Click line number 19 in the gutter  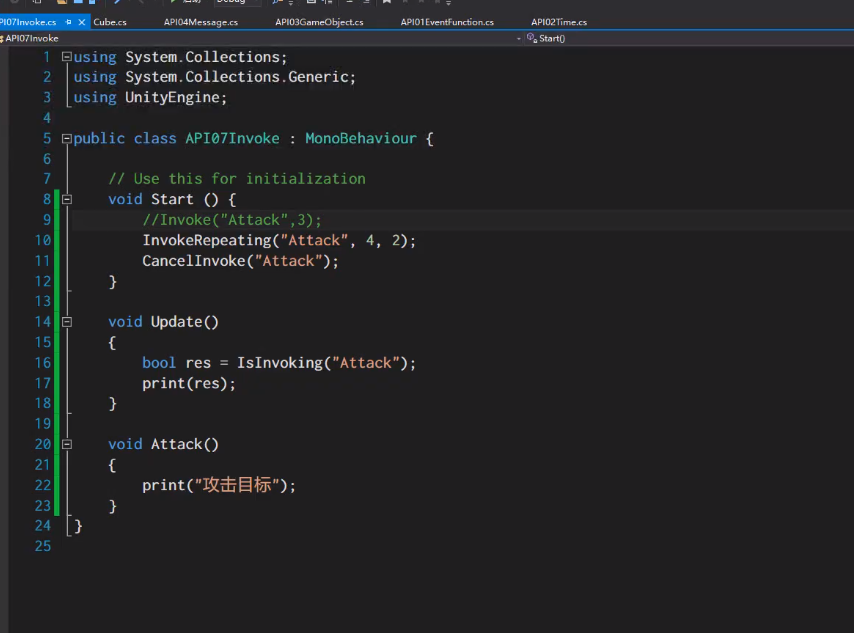click(42, 424)
